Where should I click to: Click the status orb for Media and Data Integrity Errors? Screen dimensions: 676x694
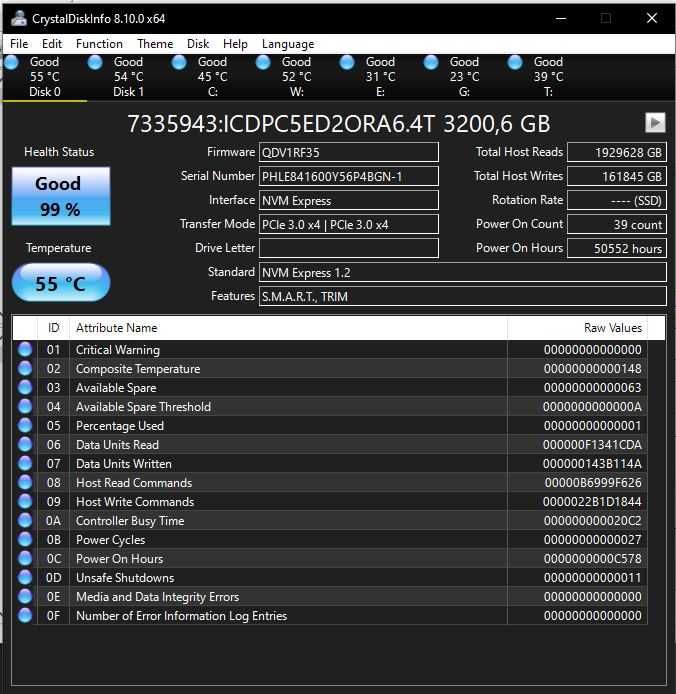pyautogui.click(x=25, y=597)
